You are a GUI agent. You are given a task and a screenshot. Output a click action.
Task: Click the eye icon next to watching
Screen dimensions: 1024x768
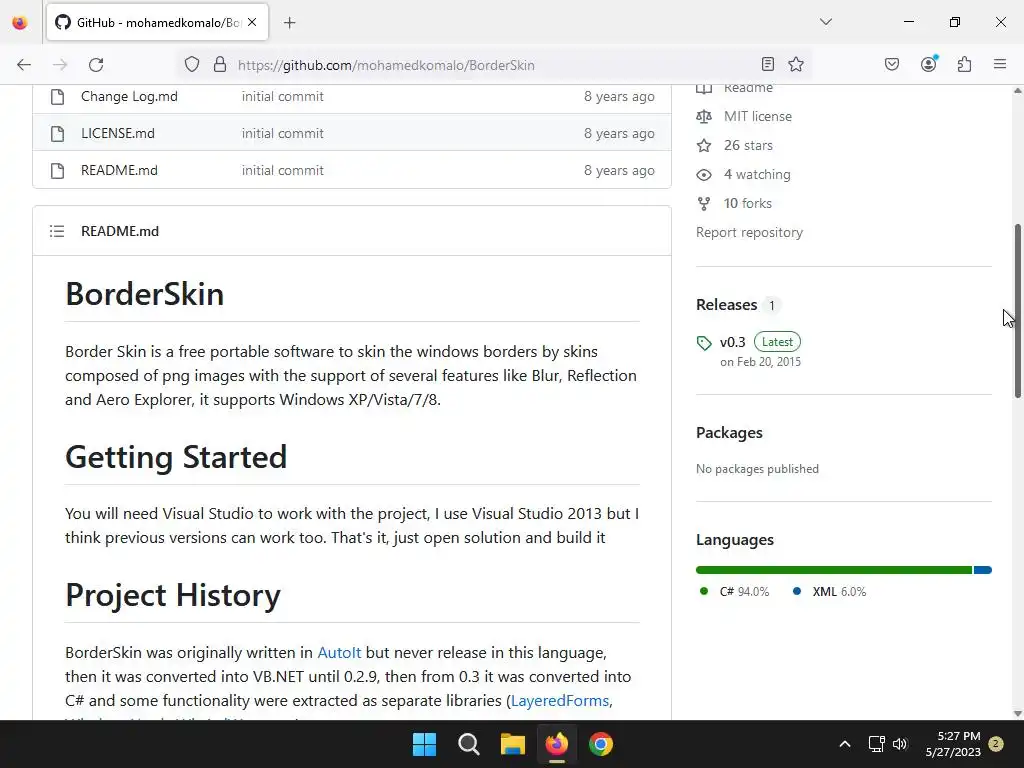coord(704,174)
